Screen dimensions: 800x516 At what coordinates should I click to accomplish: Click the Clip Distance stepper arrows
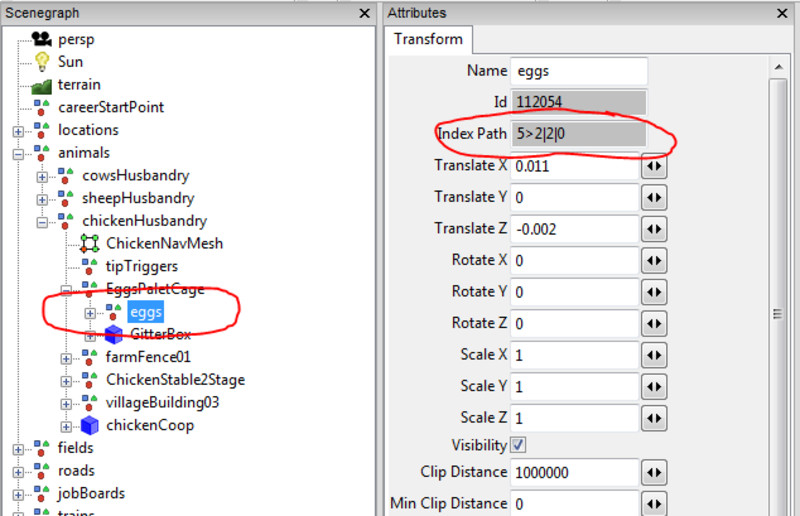click(654, 472)
